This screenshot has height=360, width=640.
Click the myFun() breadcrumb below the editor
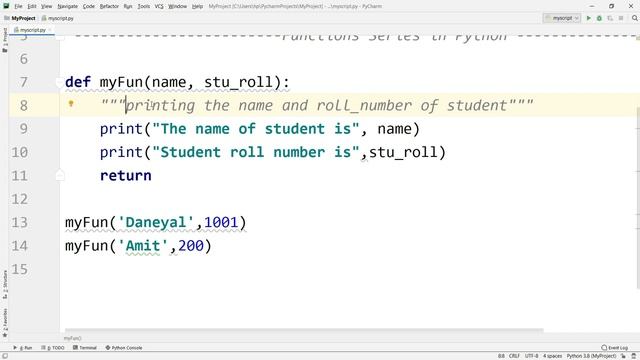(x=73, y=338)
